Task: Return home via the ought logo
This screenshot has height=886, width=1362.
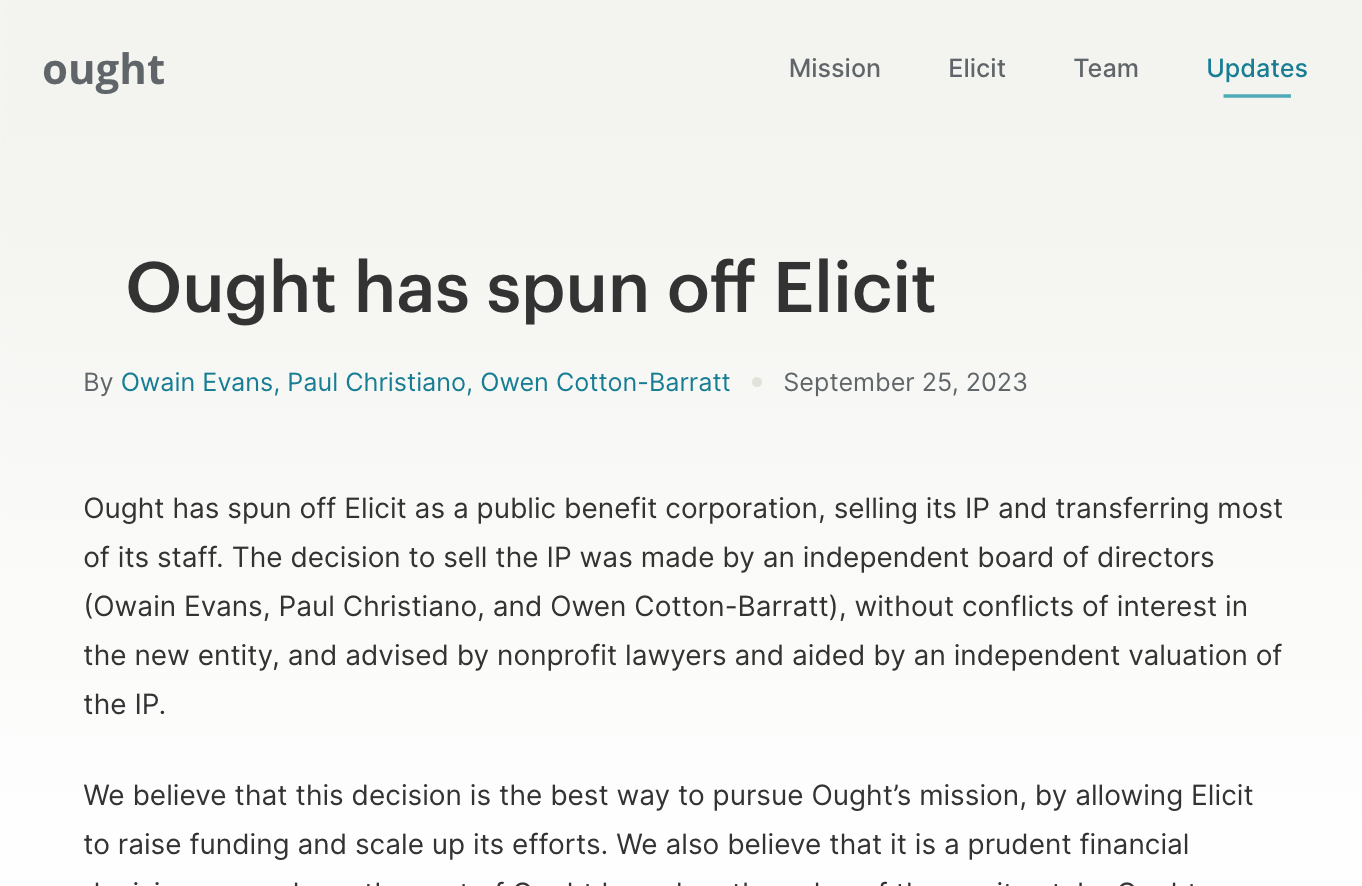Action: click(103, 69)
